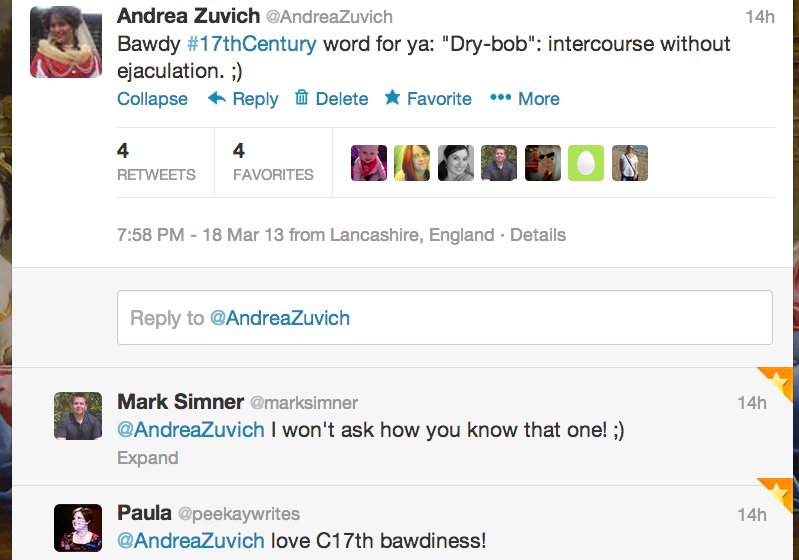799x560 pixels.
Task: Open the More options menu
Action: [x=524, y=98]
